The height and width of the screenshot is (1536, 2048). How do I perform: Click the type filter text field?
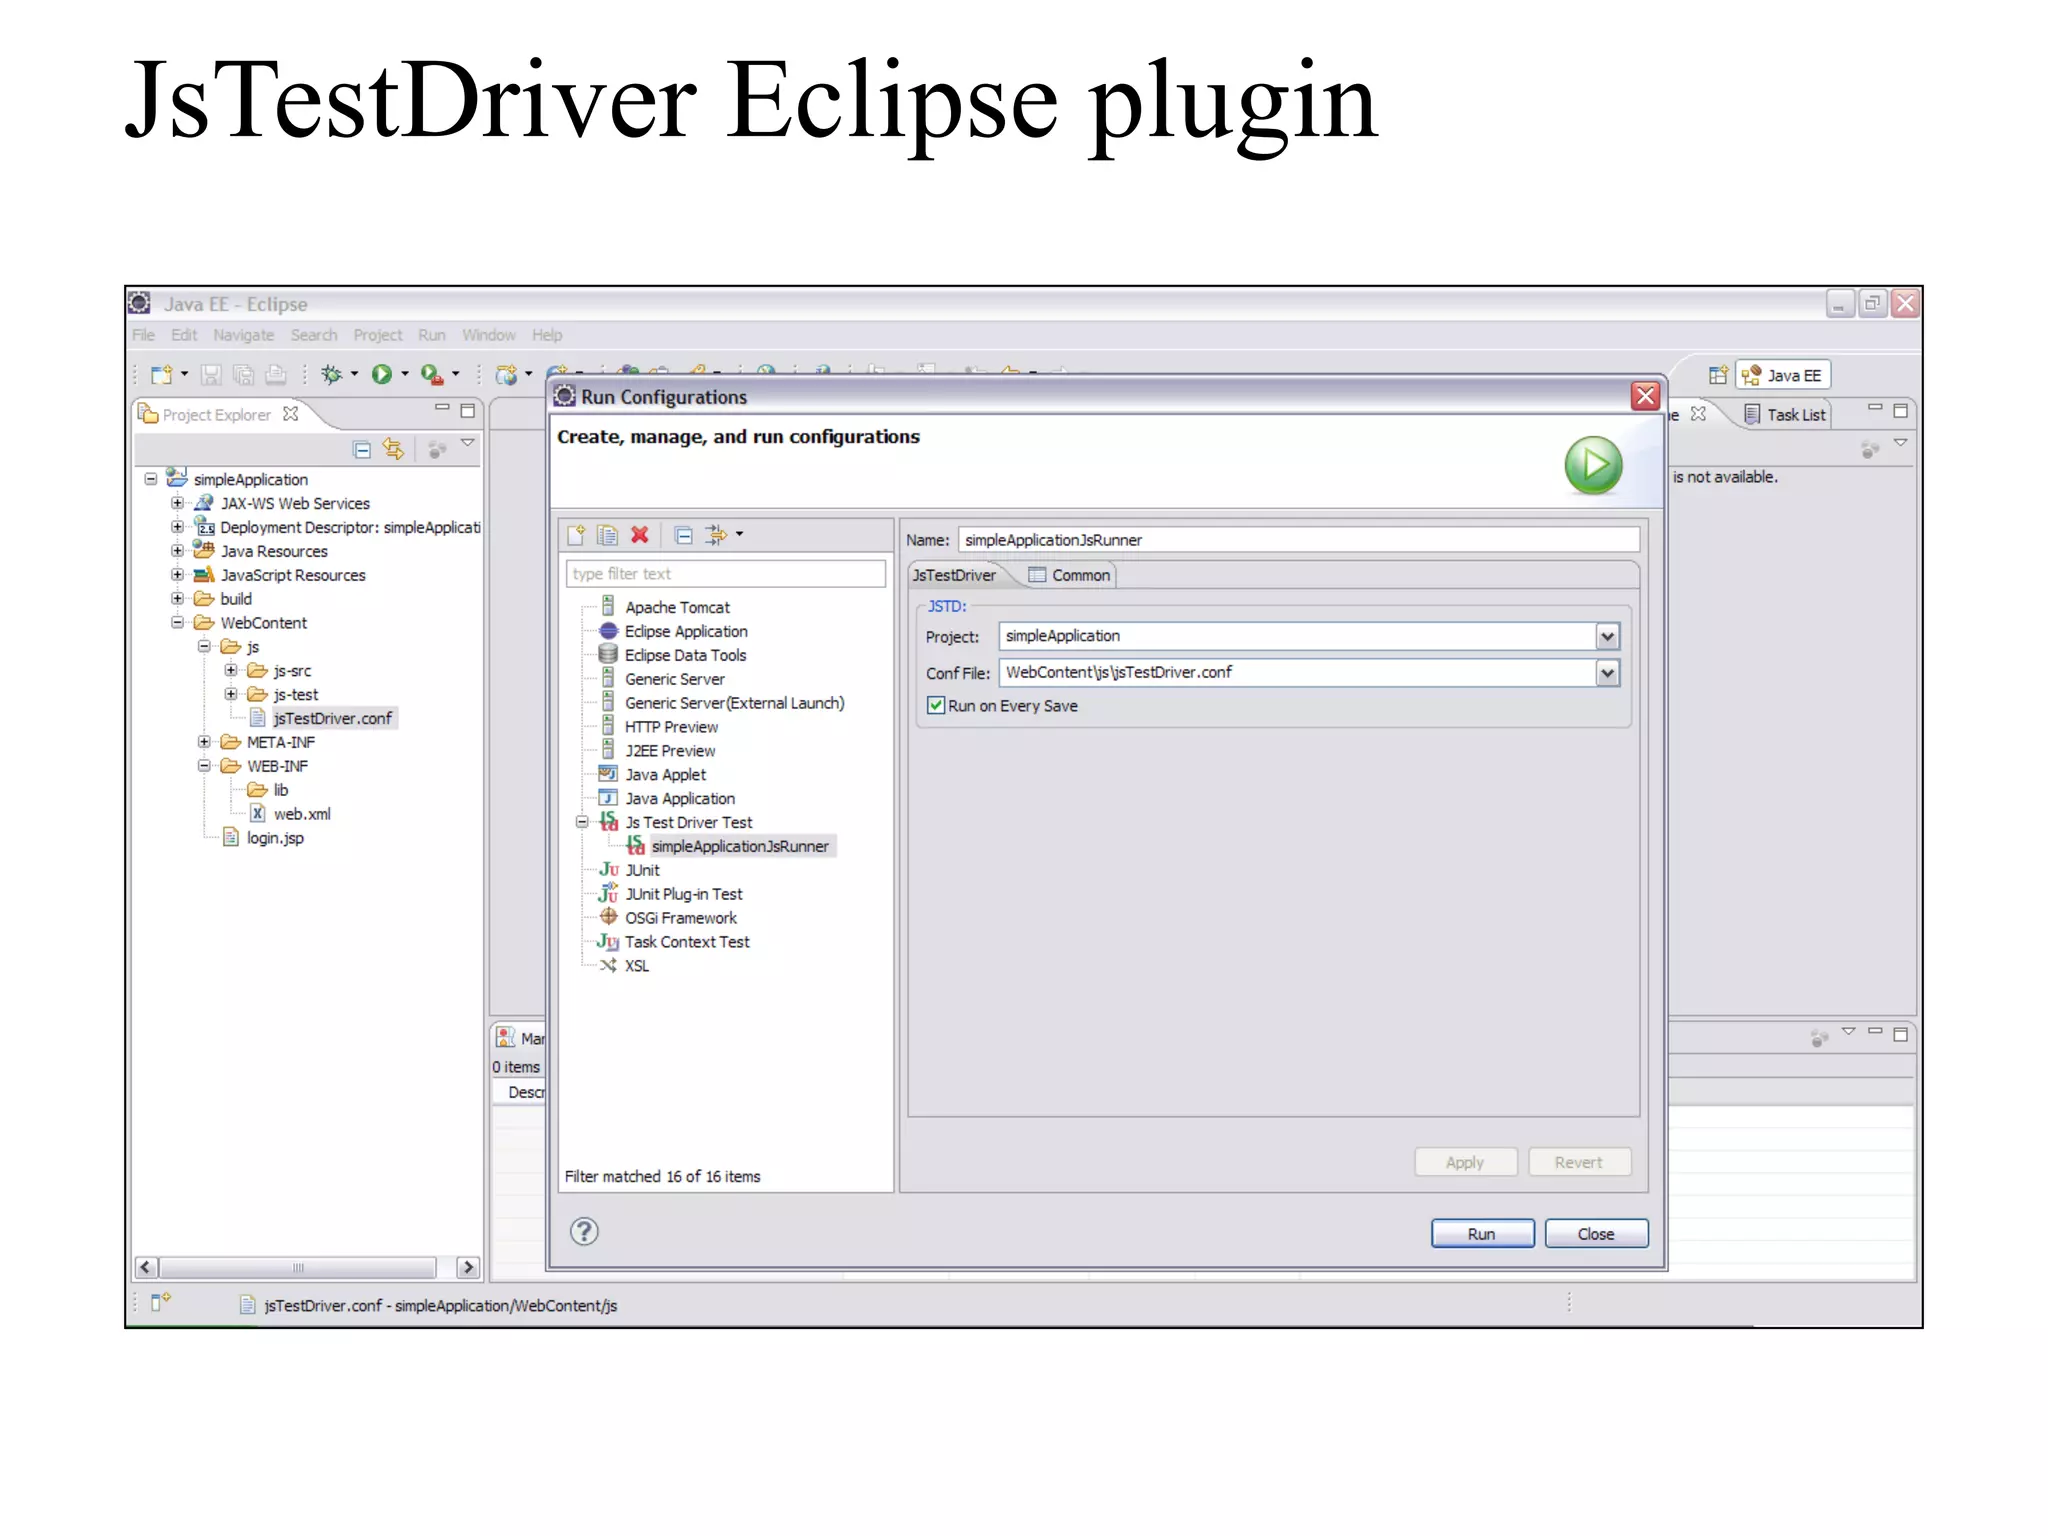(725, 574)
